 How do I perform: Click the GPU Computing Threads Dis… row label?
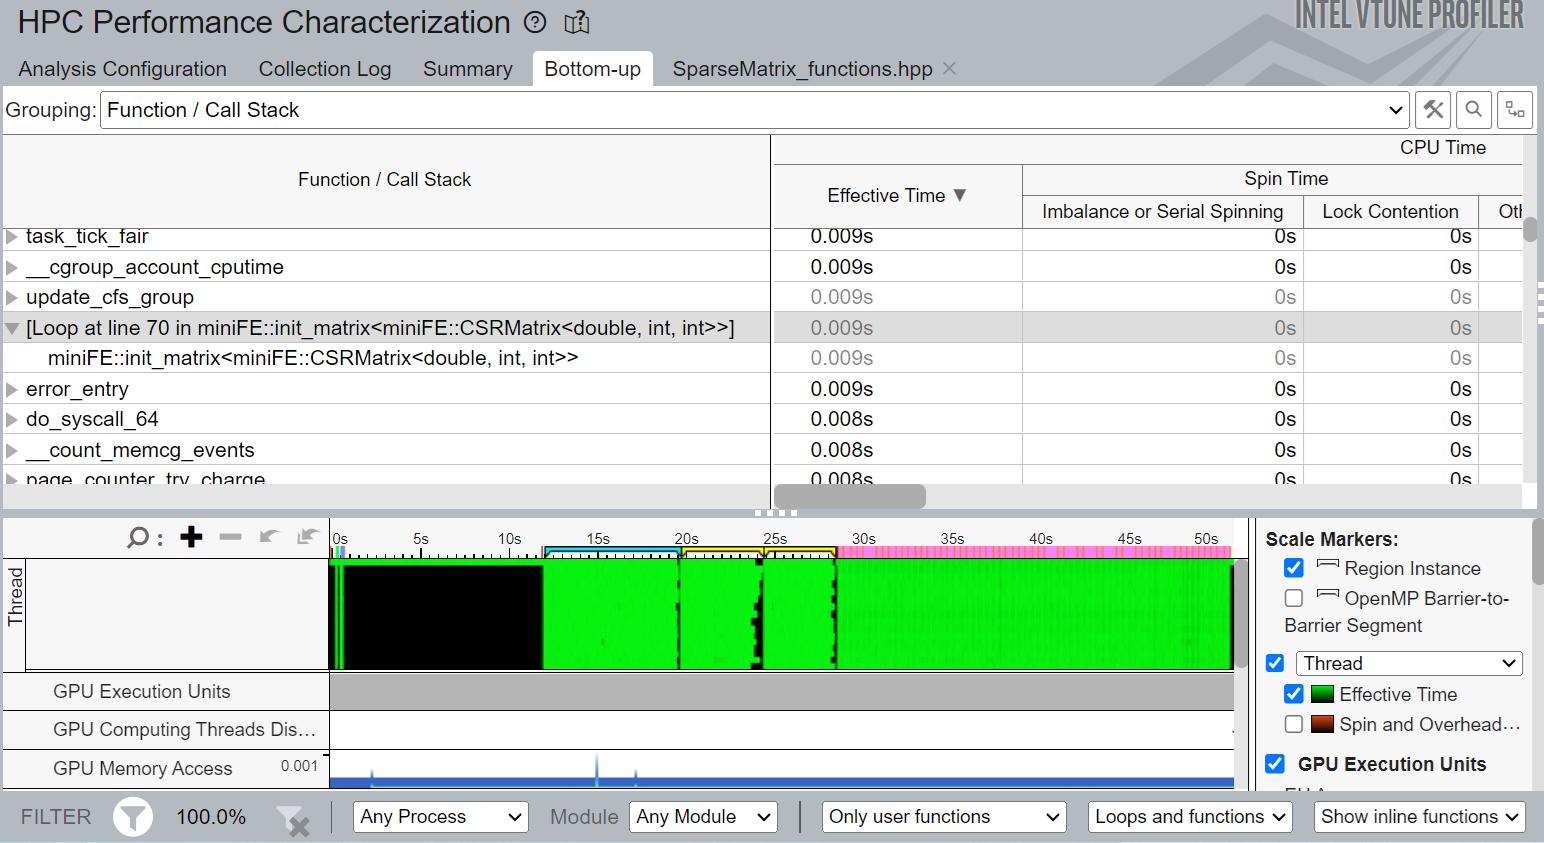pos(184,730)
